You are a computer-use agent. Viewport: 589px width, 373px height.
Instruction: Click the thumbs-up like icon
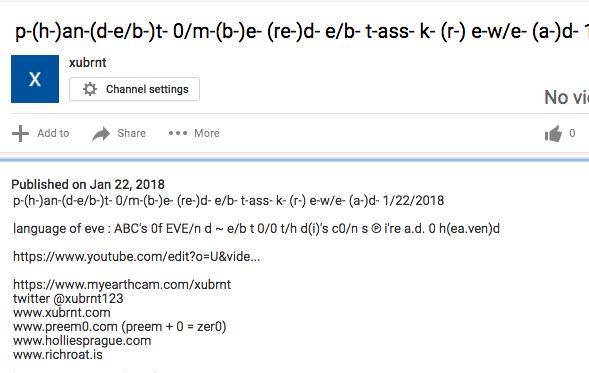pyautogui.click(x=553, y=133)
